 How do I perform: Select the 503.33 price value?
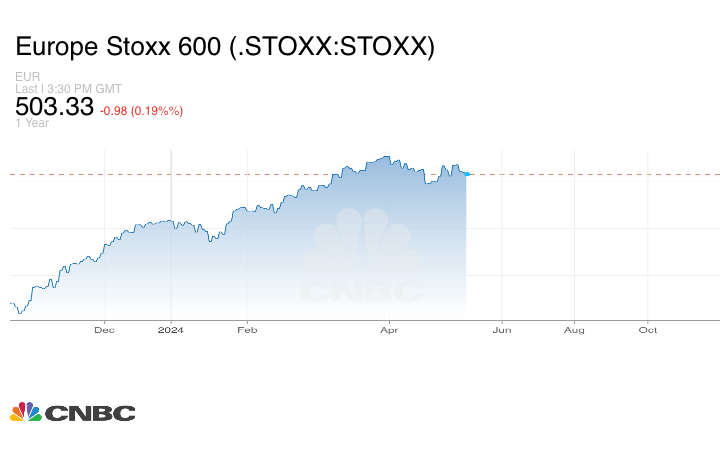coord(55,107)
